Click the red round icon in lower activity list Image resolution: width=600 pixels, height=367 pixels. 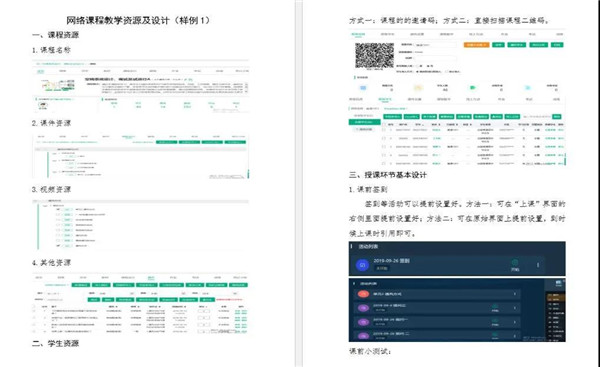pos(363,294)
